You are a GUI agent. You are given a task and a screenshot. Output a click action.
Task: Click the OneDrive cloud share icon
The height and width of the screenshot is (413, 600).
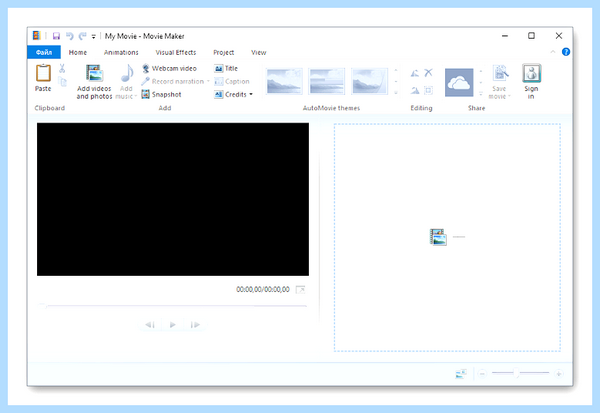pos(459,82)
